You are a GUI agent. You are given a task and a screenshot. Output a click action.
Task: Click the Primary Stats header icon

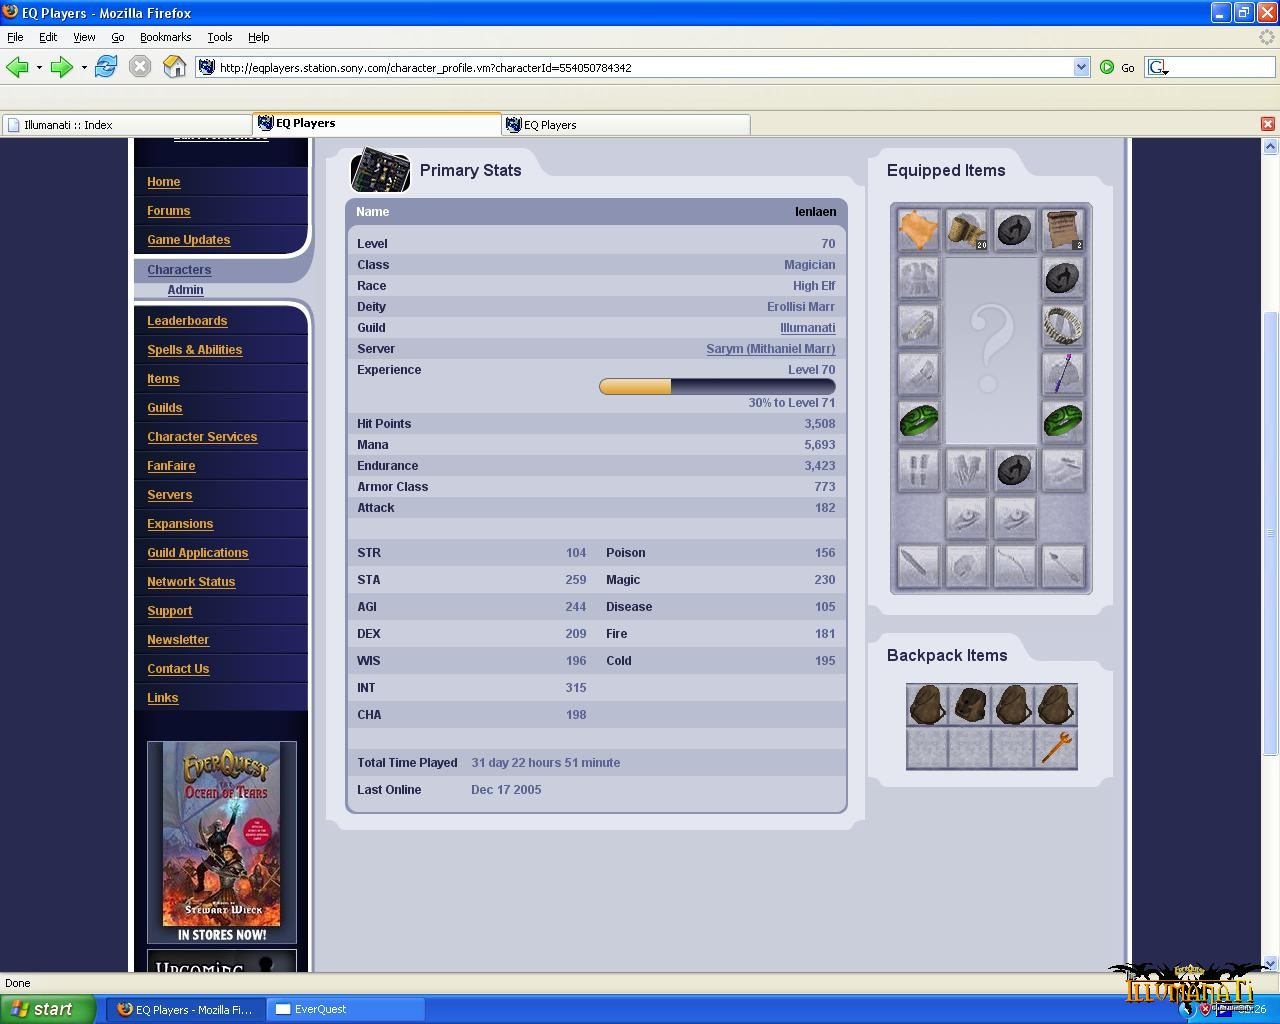tap(380, 171)
